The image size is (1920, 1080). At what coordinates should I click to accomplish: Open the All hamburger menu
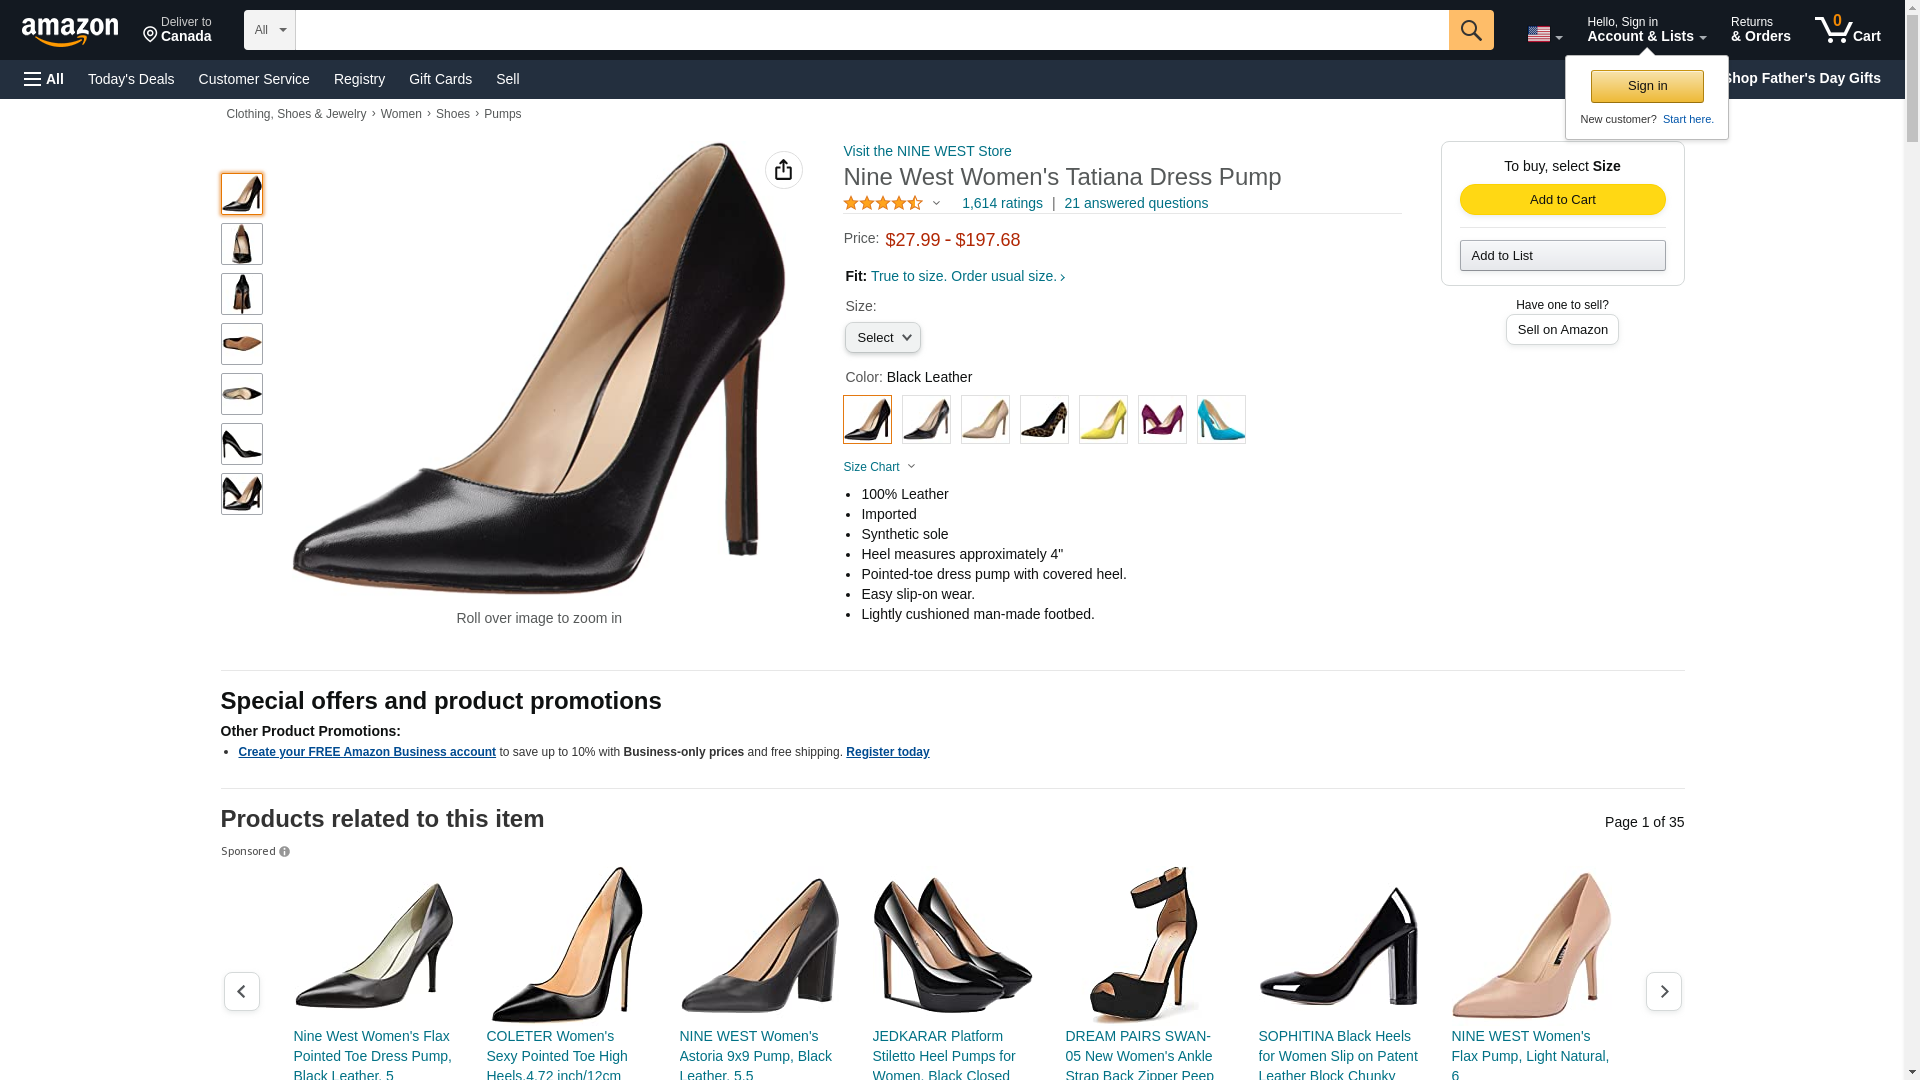coord(44,79)
